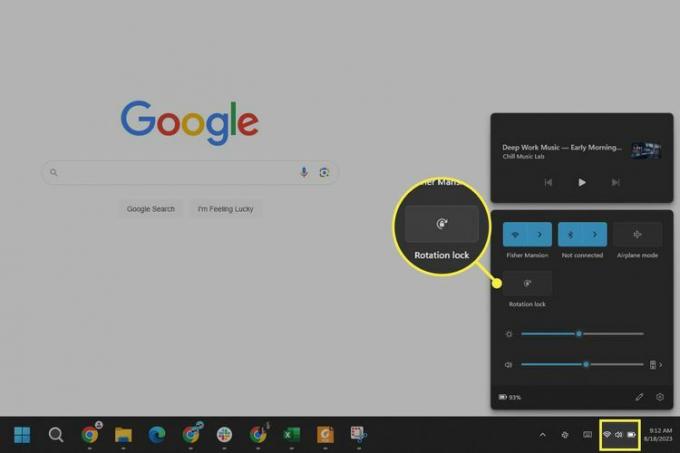Screen dimensions: 680x453
Task: Open battery settings showing 93%
Action: tap(510, 397)
